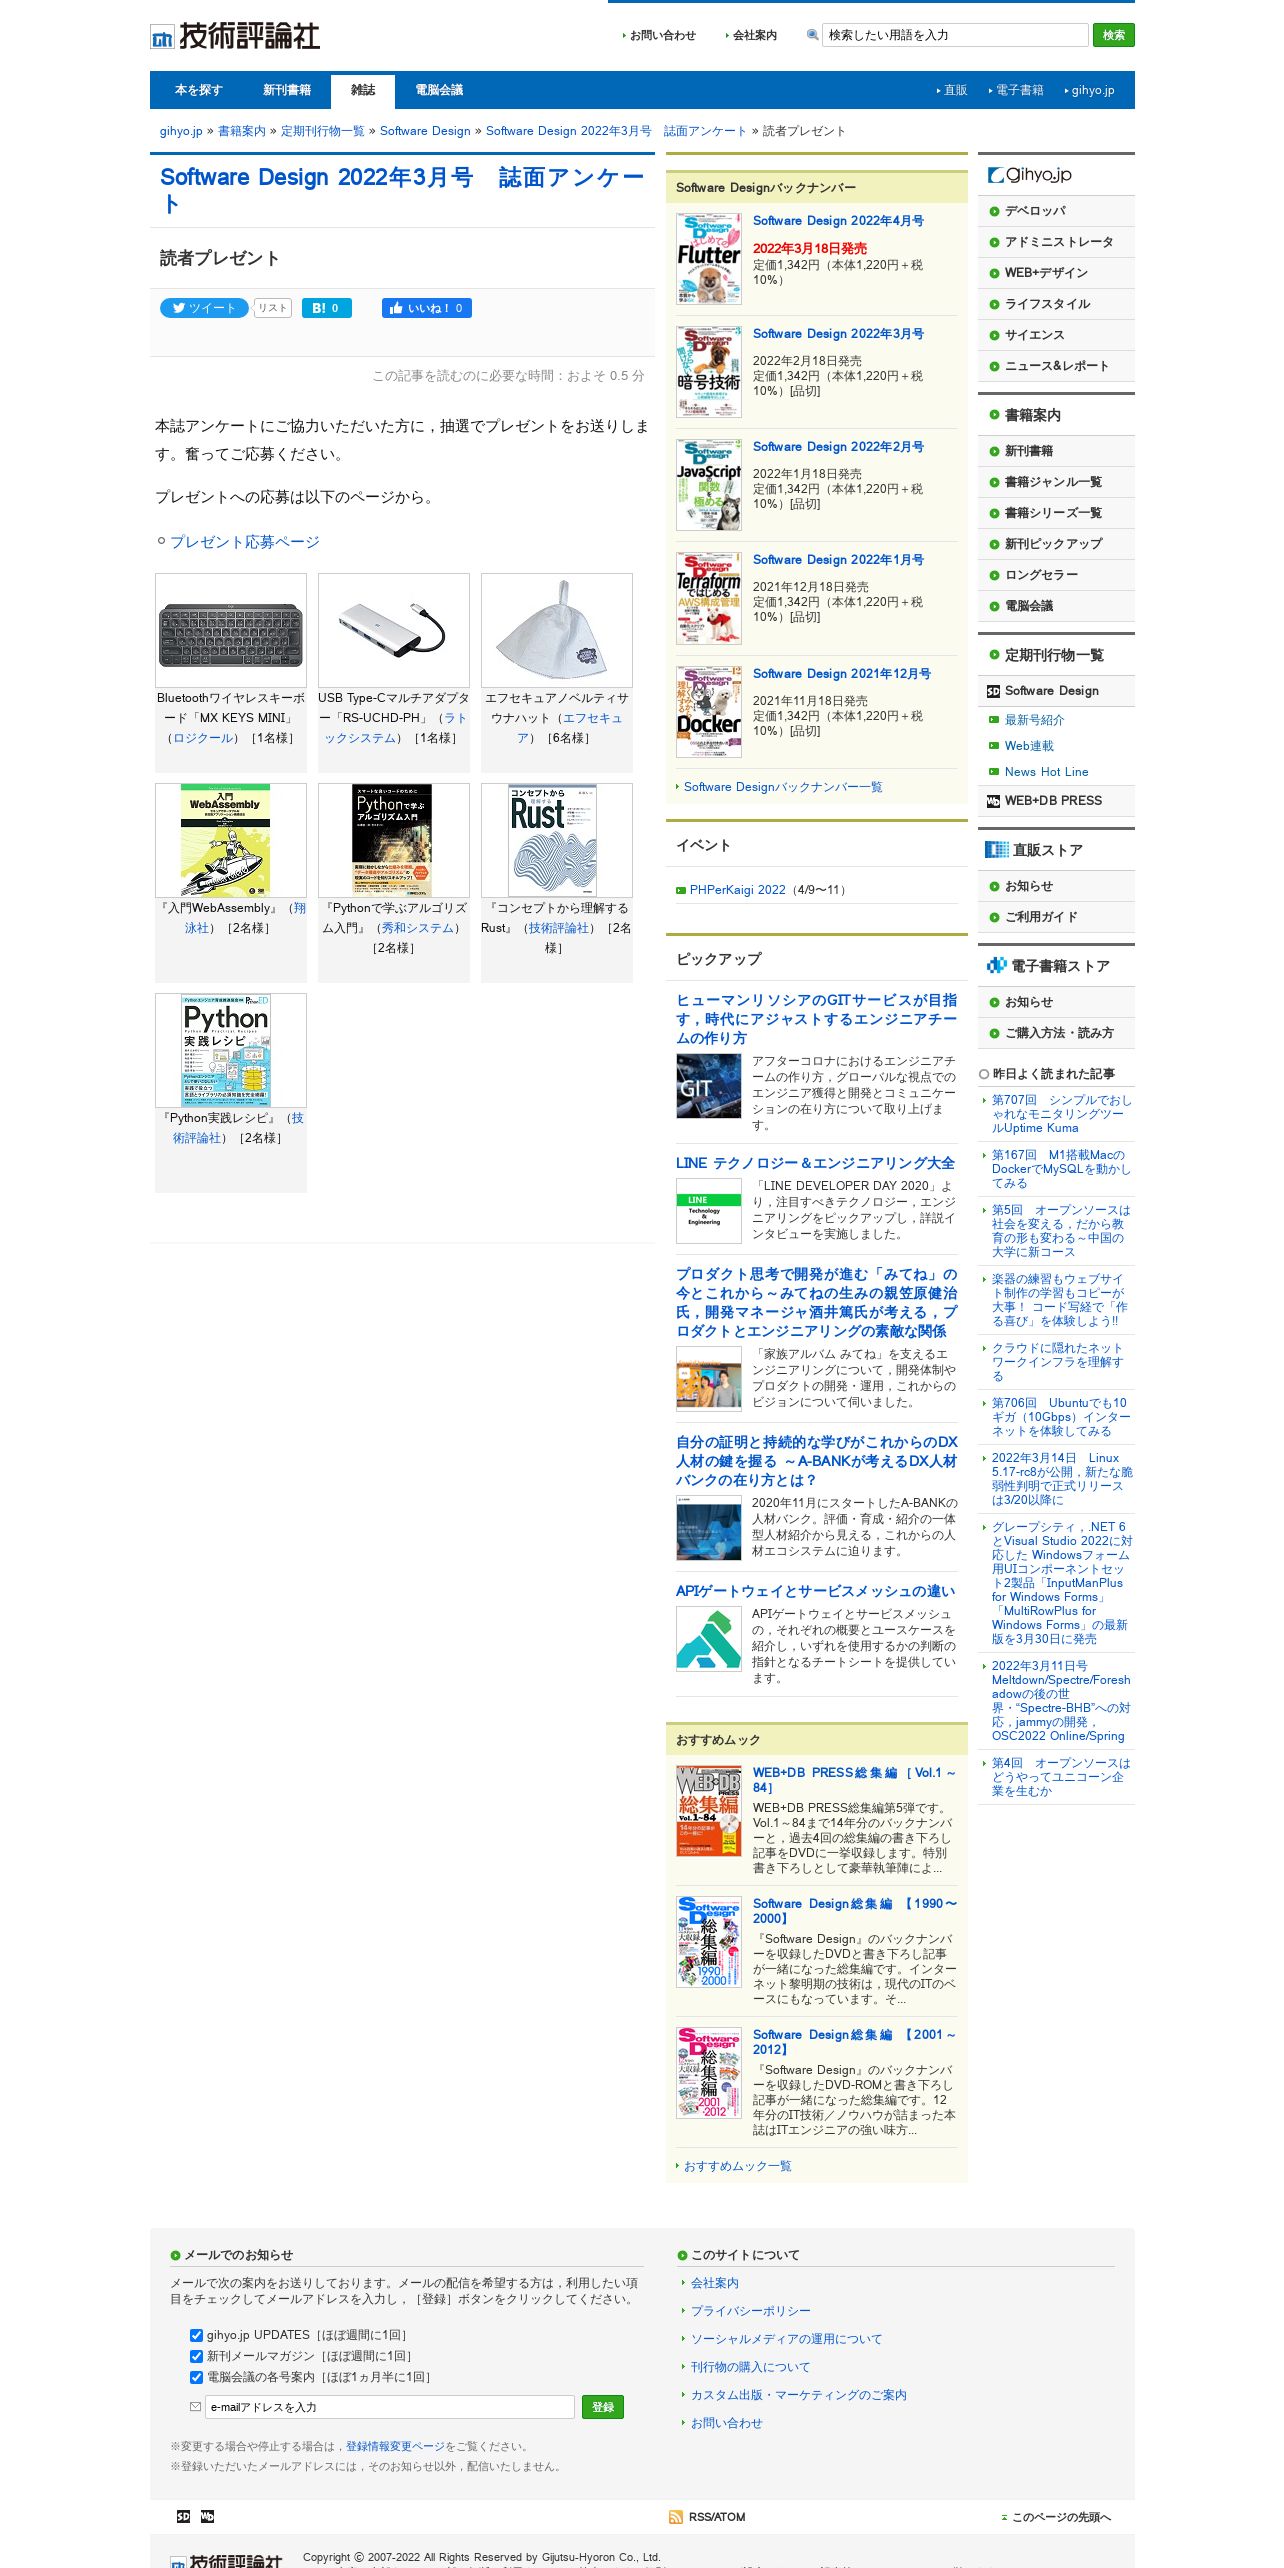
Task: Open the プレゼント応募ページ link
Action: tap(245, 542)
